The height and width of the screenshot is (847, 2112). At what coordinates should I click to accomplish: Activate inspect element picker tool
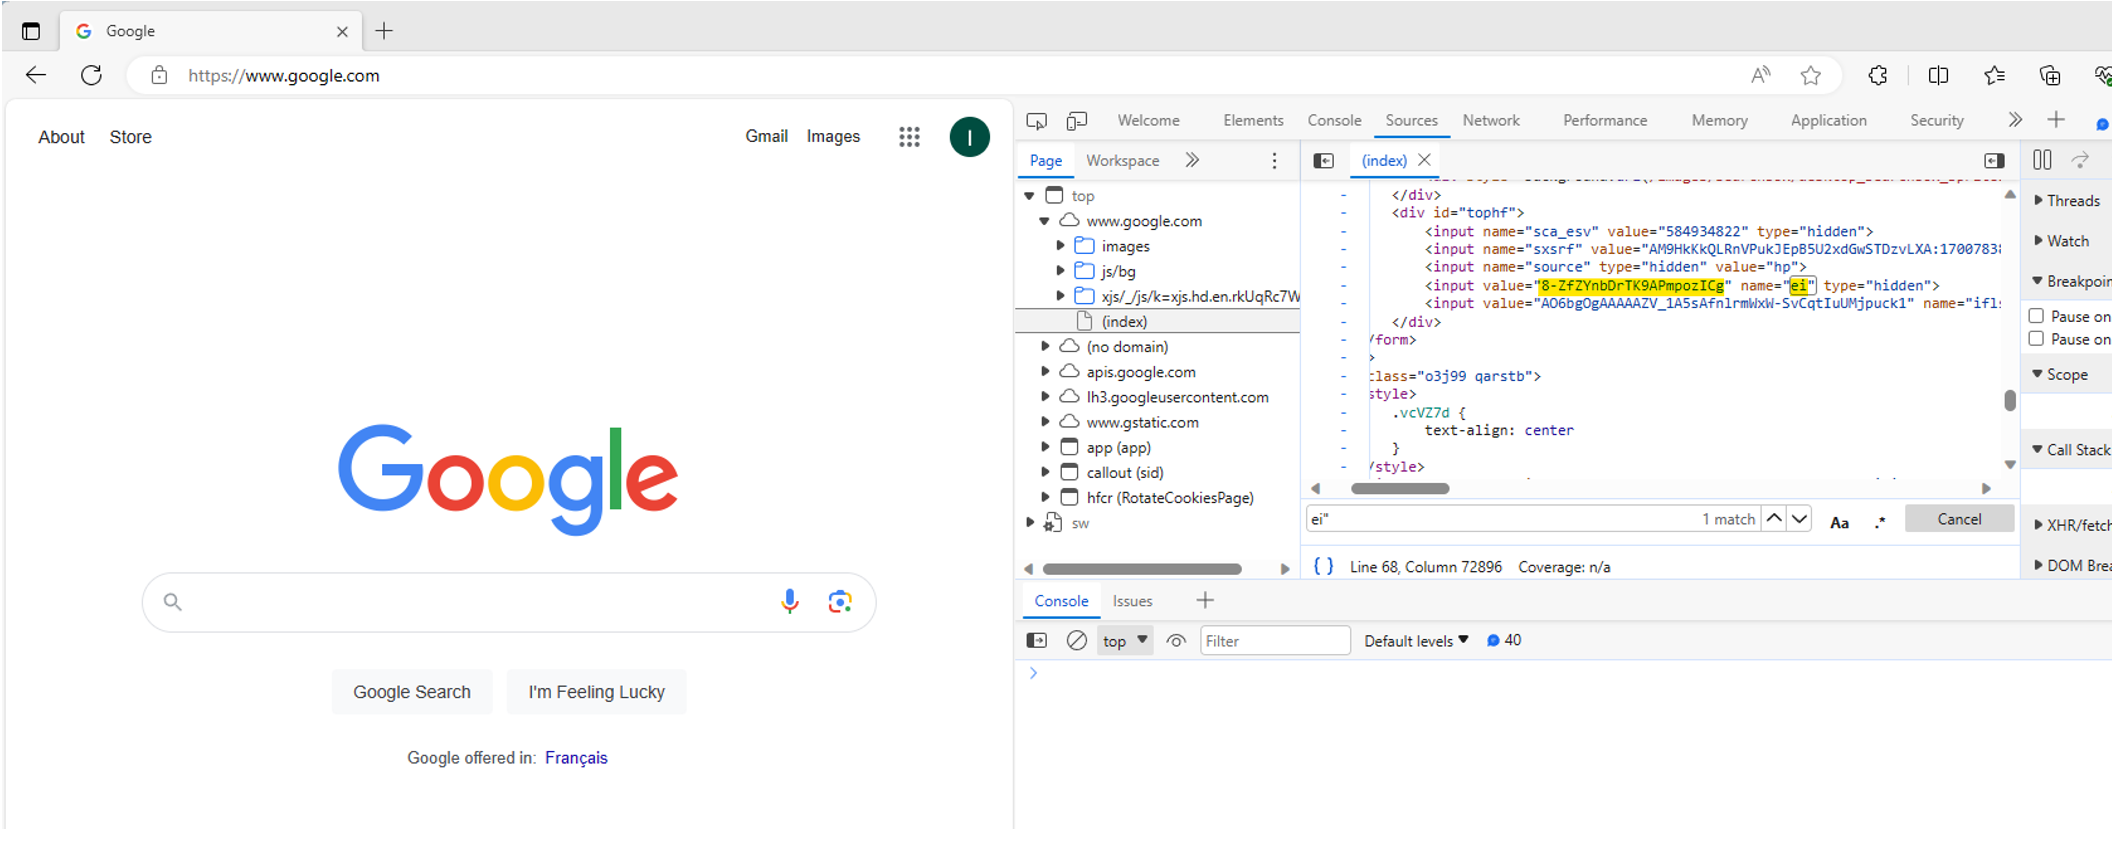click(x=1037, y=121)
